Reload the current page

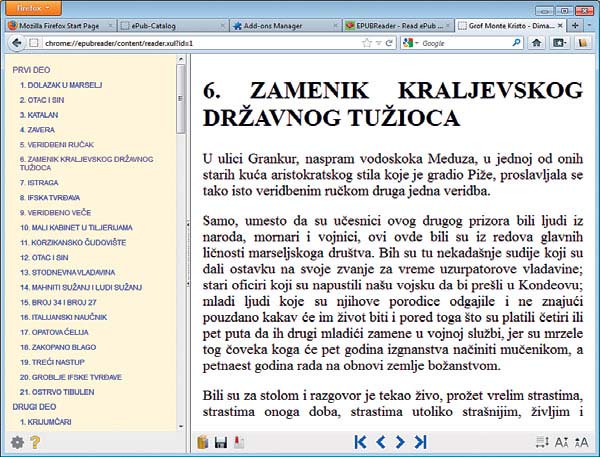click(x=389, y=43)
